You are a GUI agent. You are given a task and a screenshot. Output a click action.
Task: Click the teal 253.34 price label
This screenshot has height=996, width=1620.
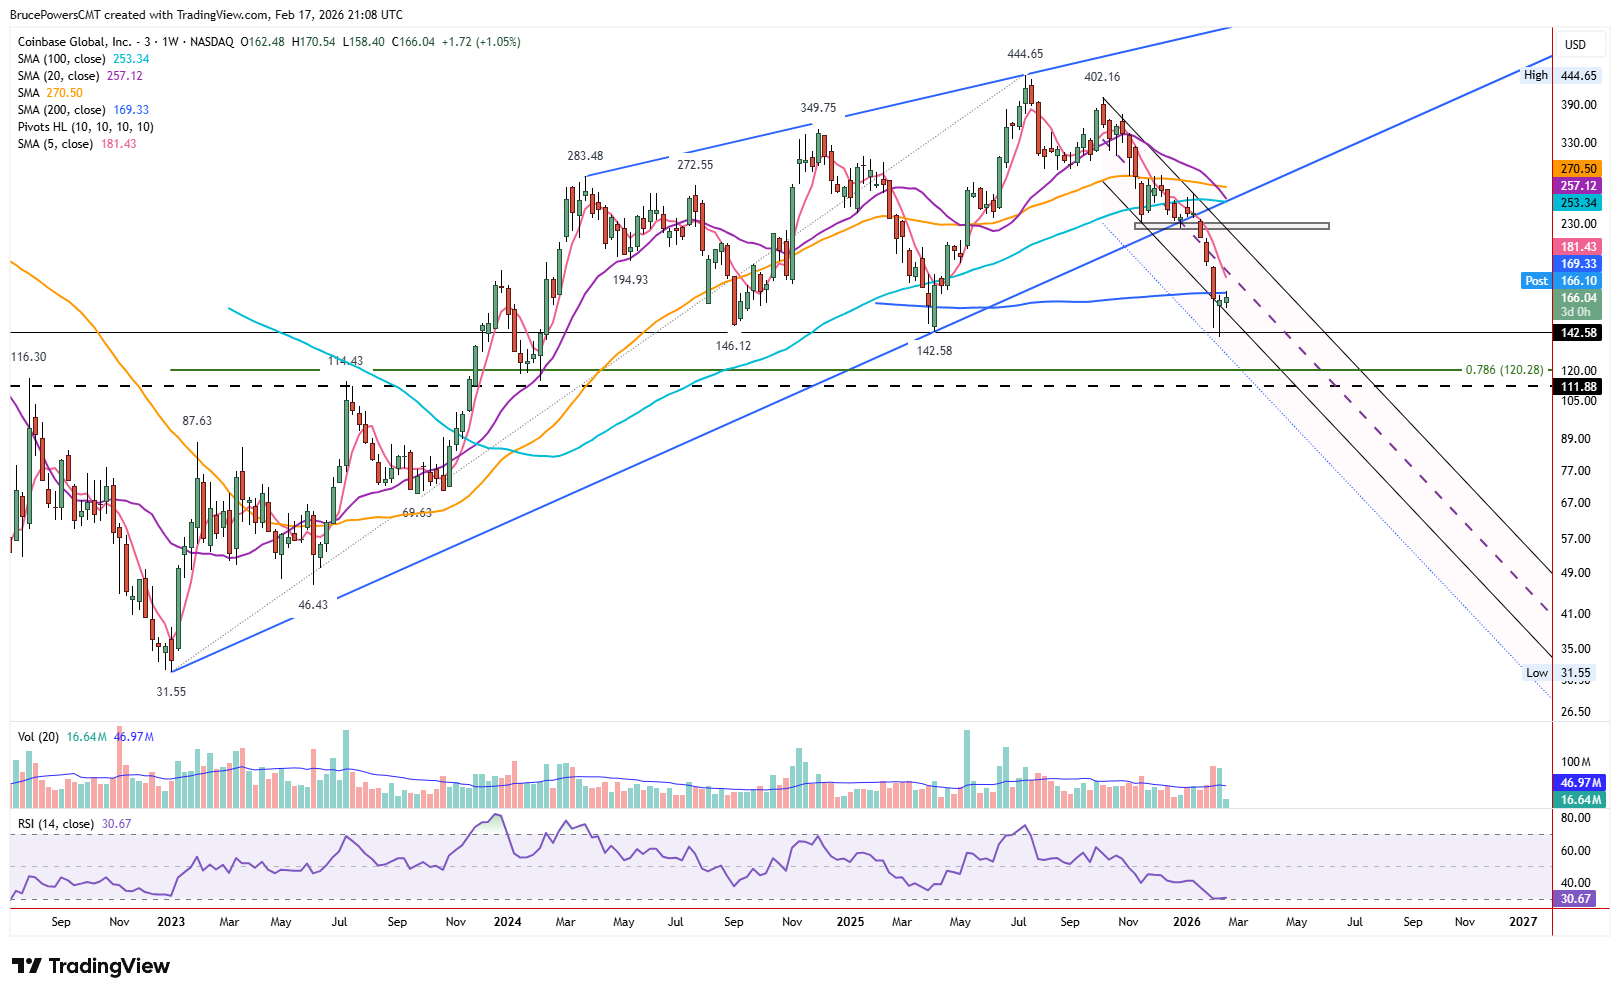click(x=1578, y=203)
